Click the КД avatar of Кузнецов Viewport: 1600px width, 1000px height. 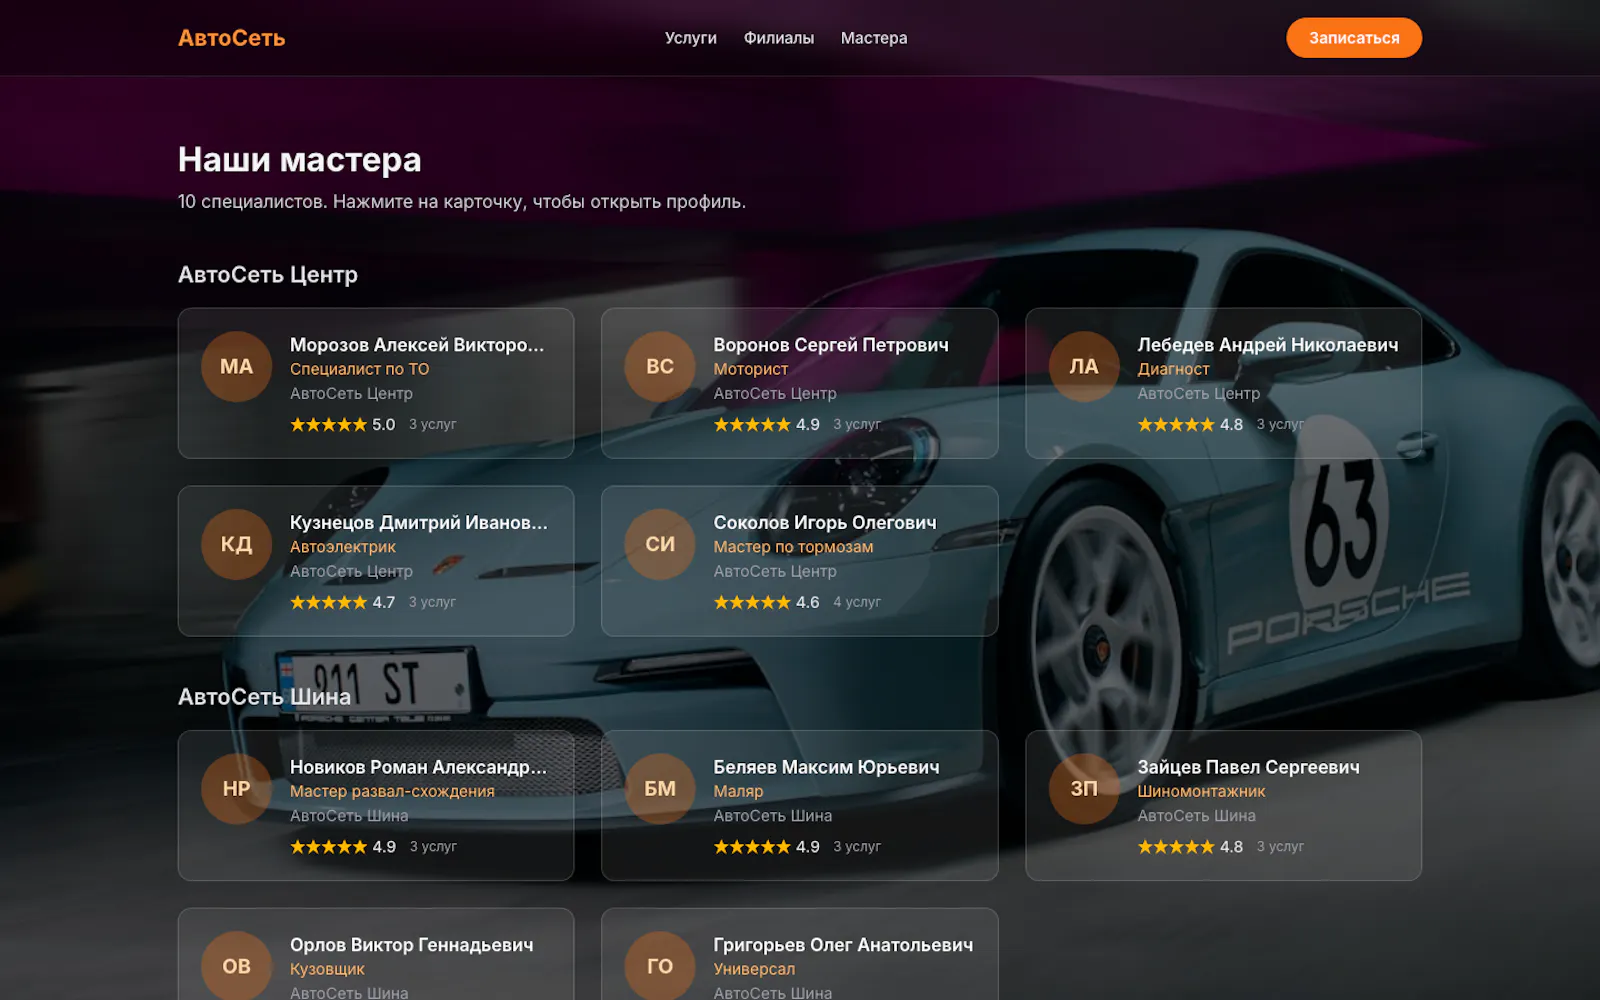(x=236, y=545)
